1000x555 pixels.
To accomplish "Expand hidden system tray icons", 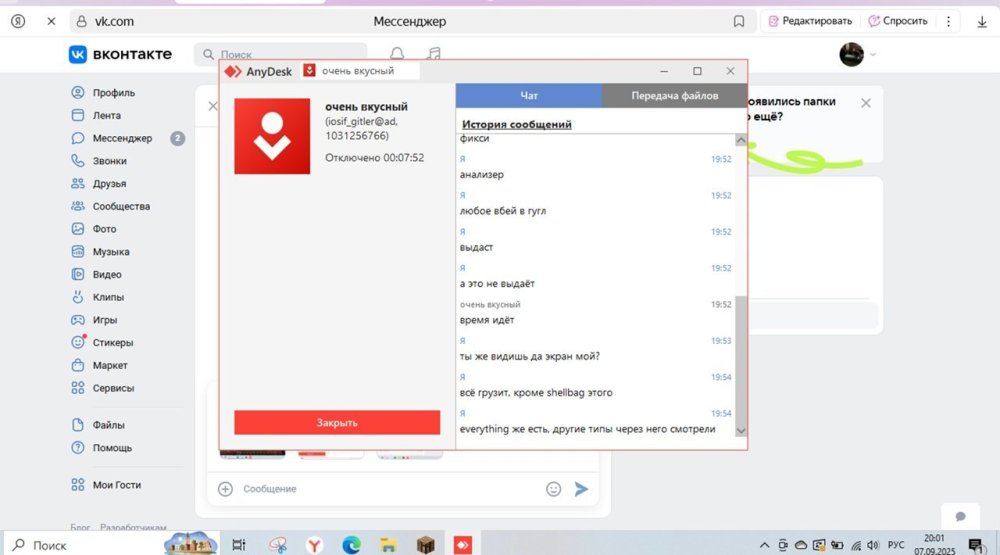I will click(x=764, y=545).
